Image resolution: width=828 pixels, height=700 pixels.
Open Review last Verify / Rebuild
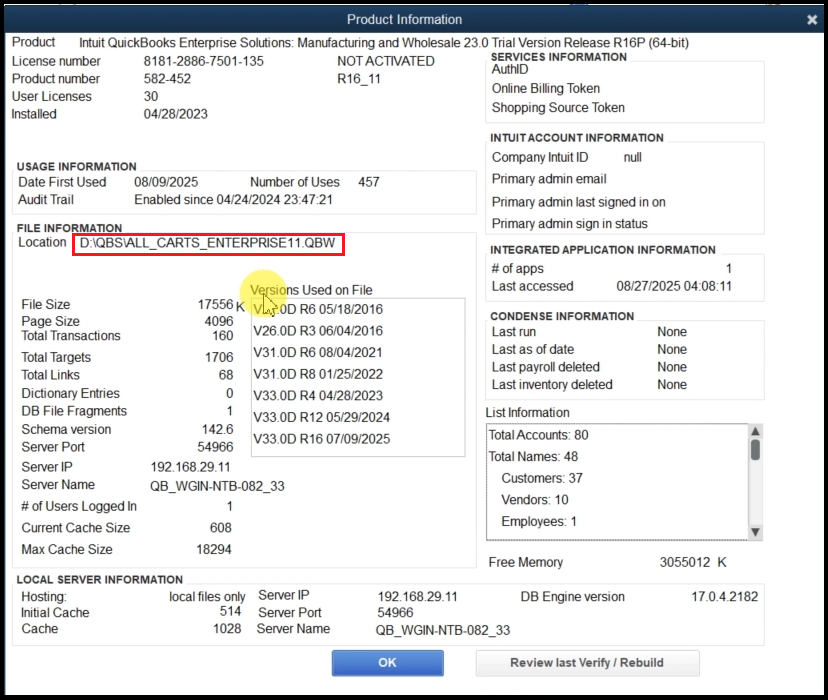pyautogui.click(x=587, y=662)
